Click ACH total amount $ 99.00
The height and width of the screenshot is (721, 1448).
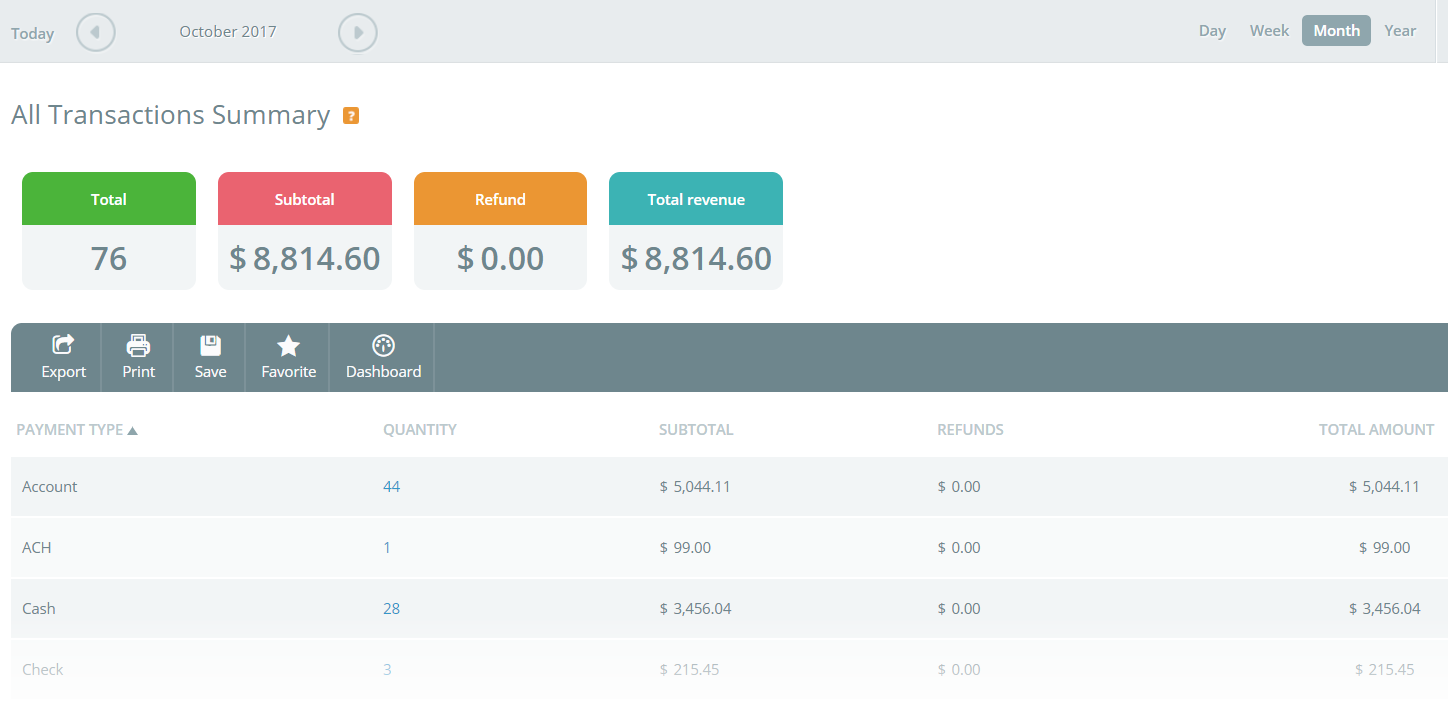[1385, 547]
